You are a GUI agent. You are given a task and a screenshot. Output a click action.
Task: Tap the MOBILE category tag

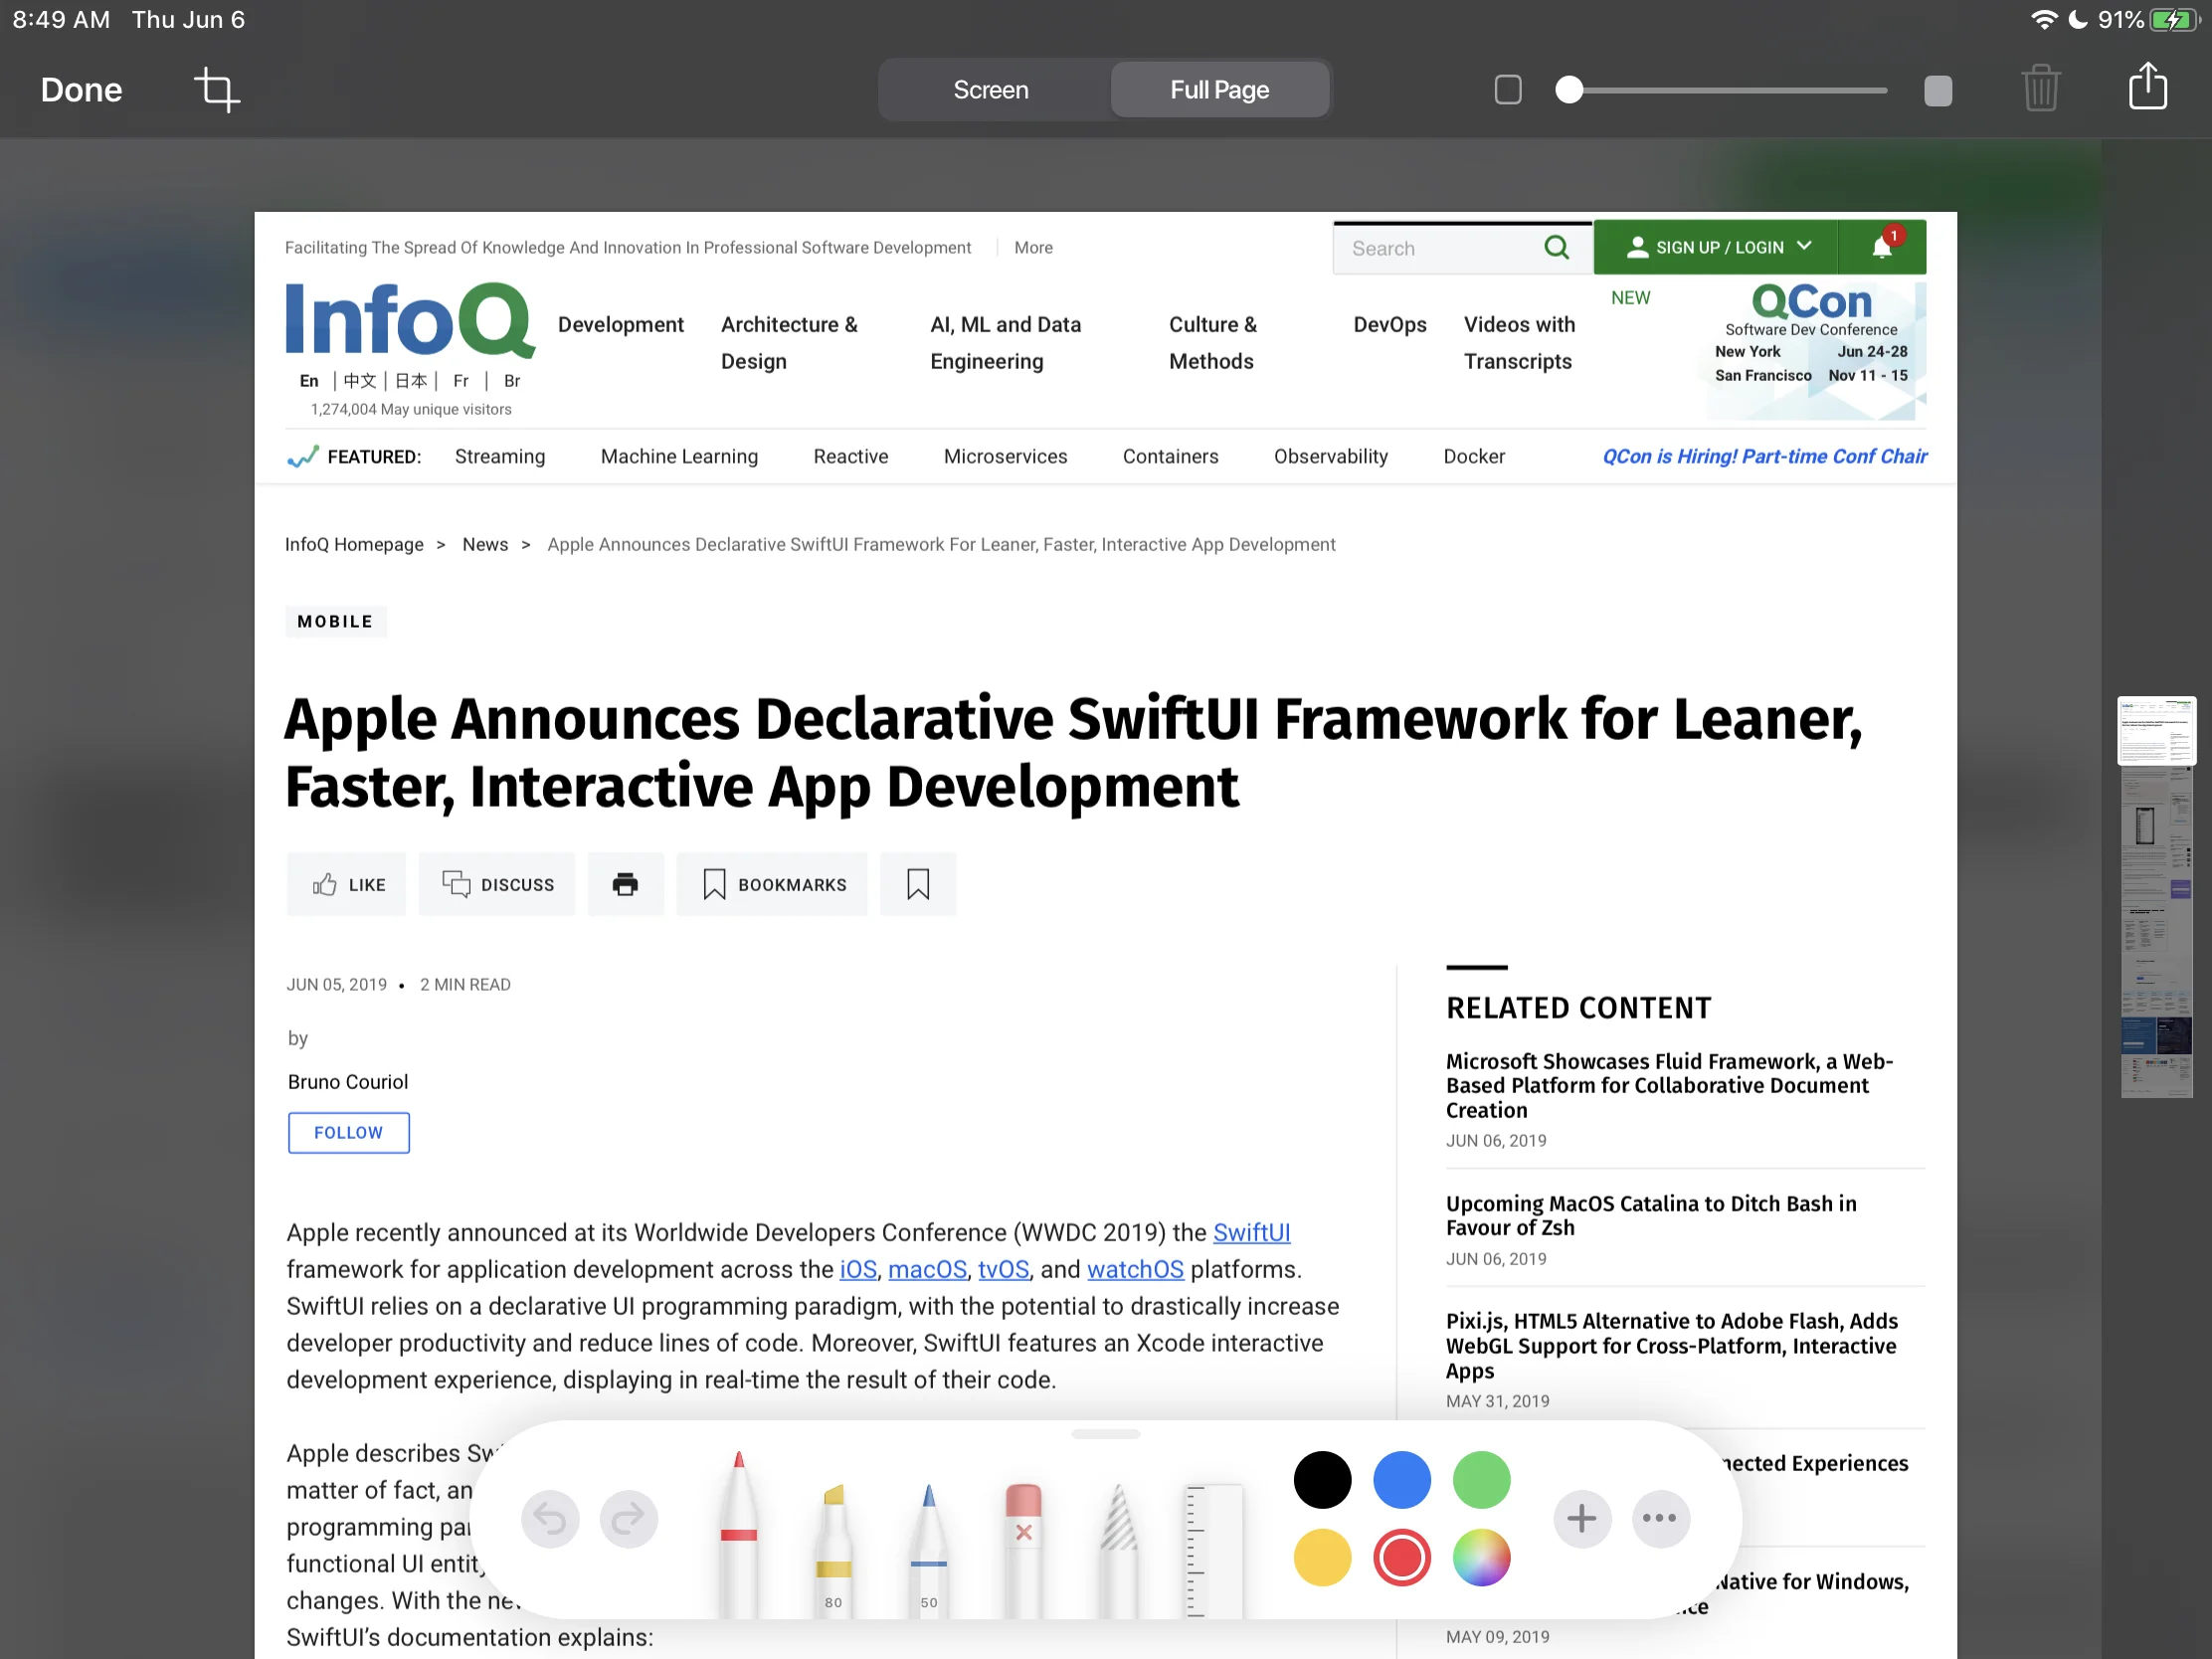335,621
